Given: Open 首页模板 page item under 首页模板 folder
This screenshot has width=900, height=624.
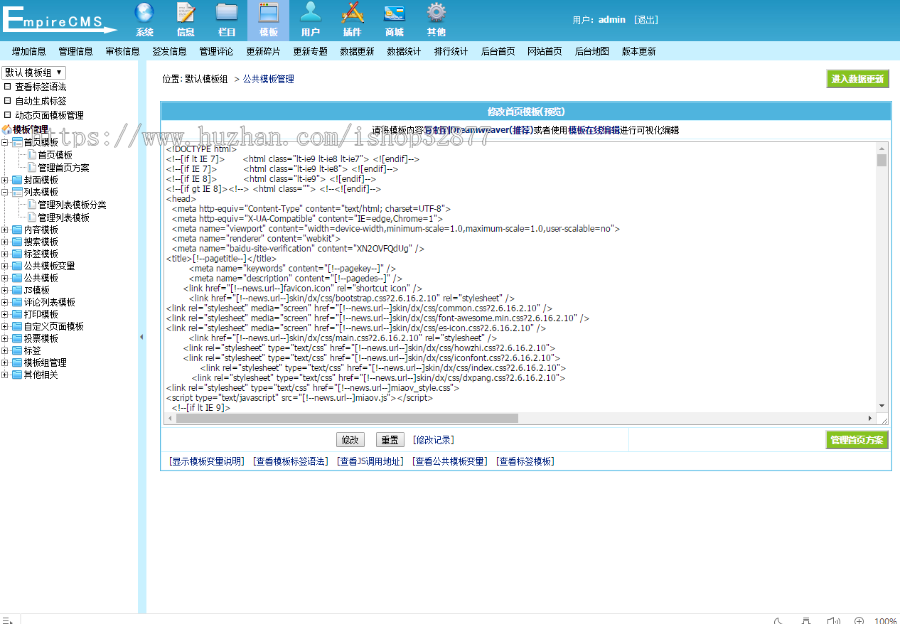Looking at the screenshot, I should pyautogui.click(x=55, y=155).
